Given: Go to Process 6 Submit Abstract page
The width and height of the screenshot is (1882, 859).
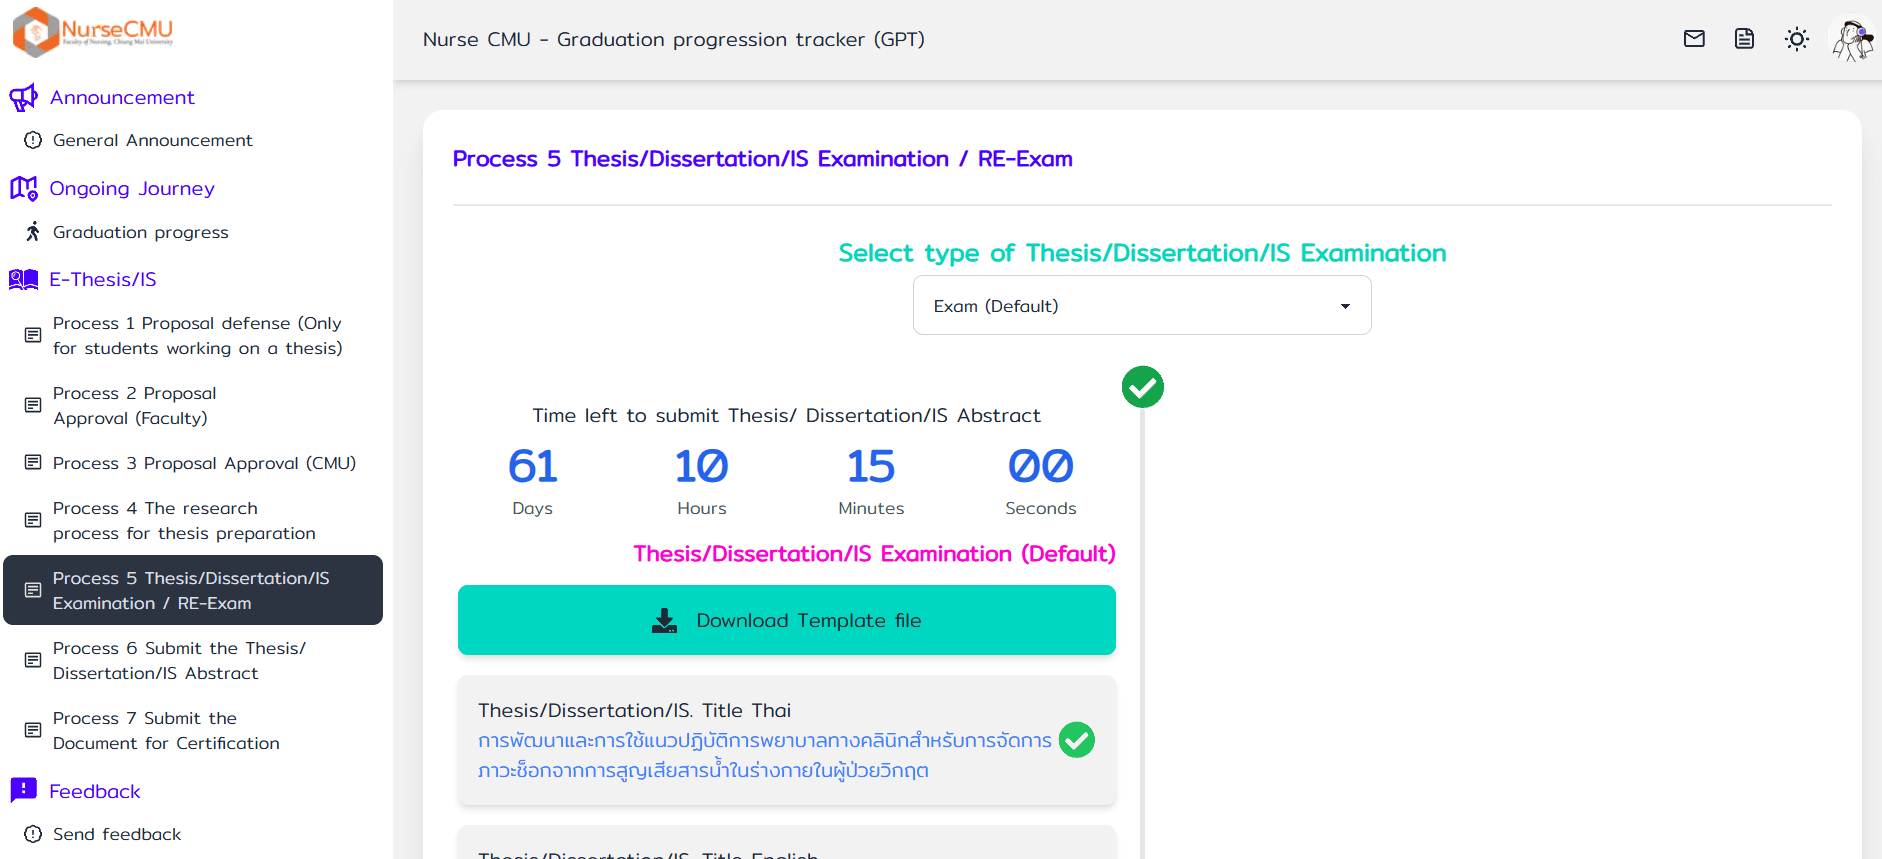Looking at the screenshot, I should point(180,661).
